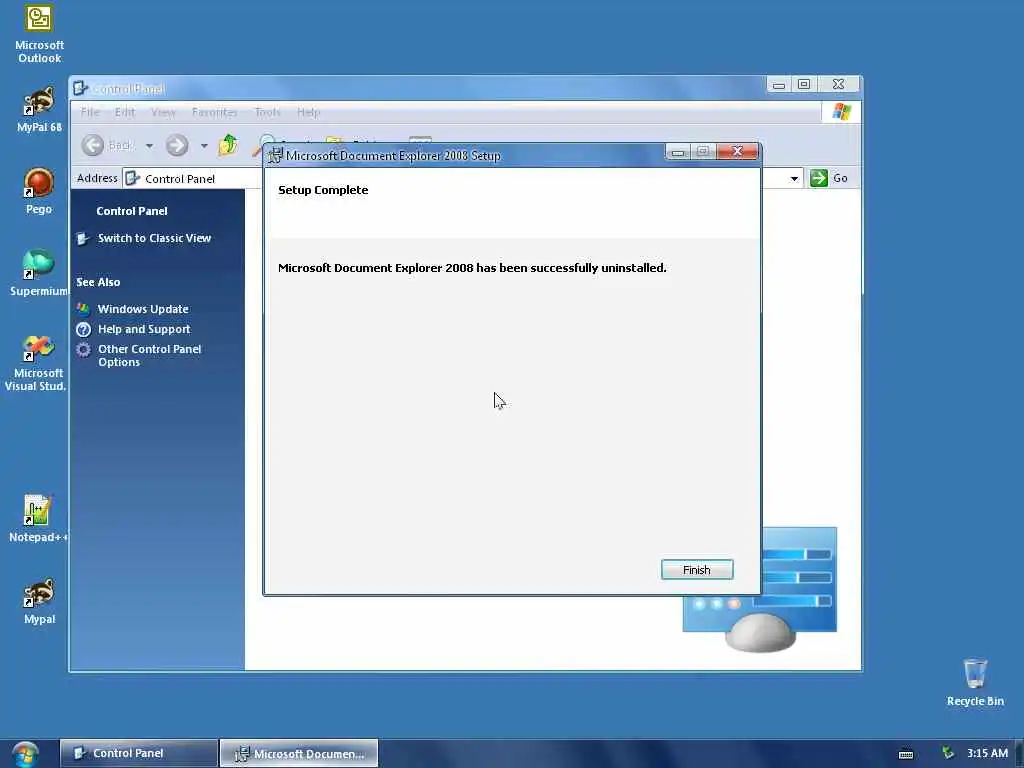Image resolution: width=1024 pixels, height=768 pixels.
Task: Click the Up folder toolbar icon
Action: 229,144
